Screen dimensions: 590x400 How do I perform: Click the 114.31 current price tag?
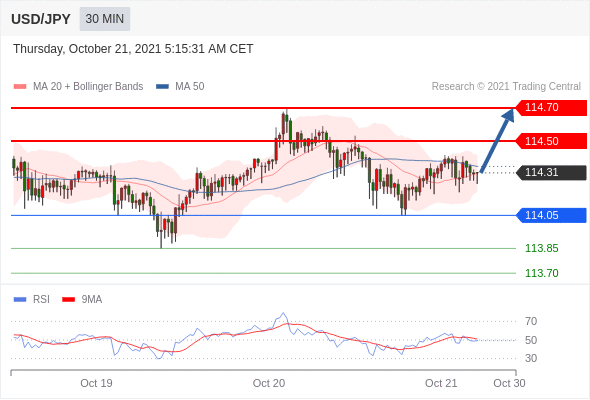551,172
